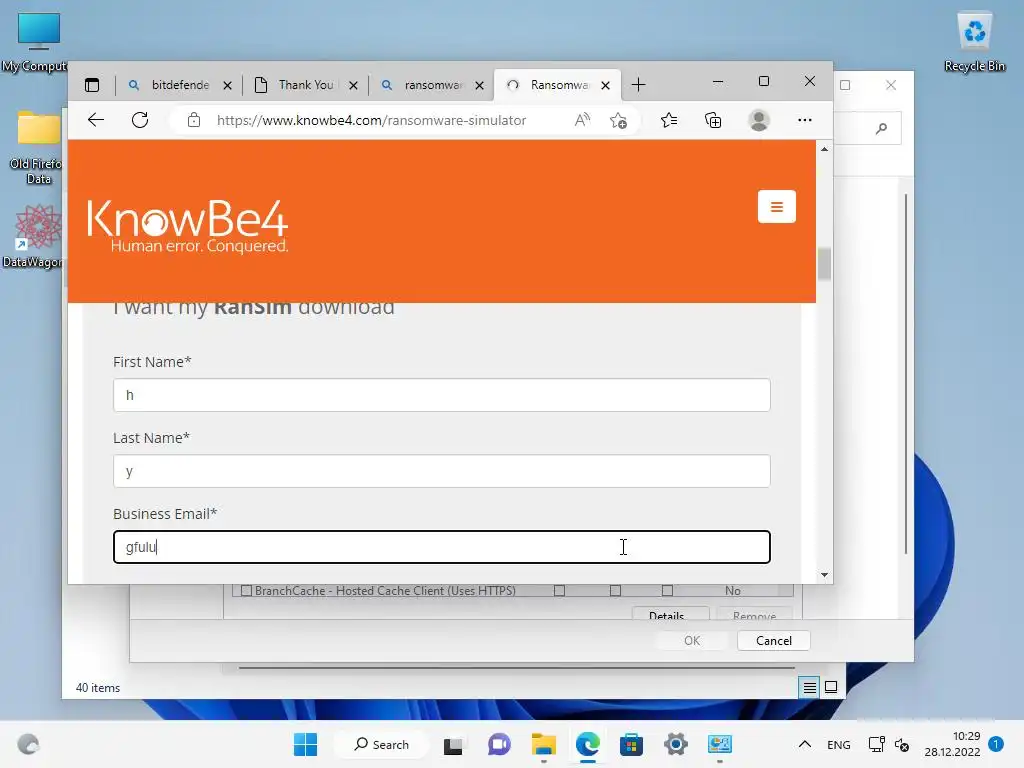Screen dimensions: 1024x768
Task: Open the Windows Start menu
Action: pyautogui.click(x=305, y=744)
